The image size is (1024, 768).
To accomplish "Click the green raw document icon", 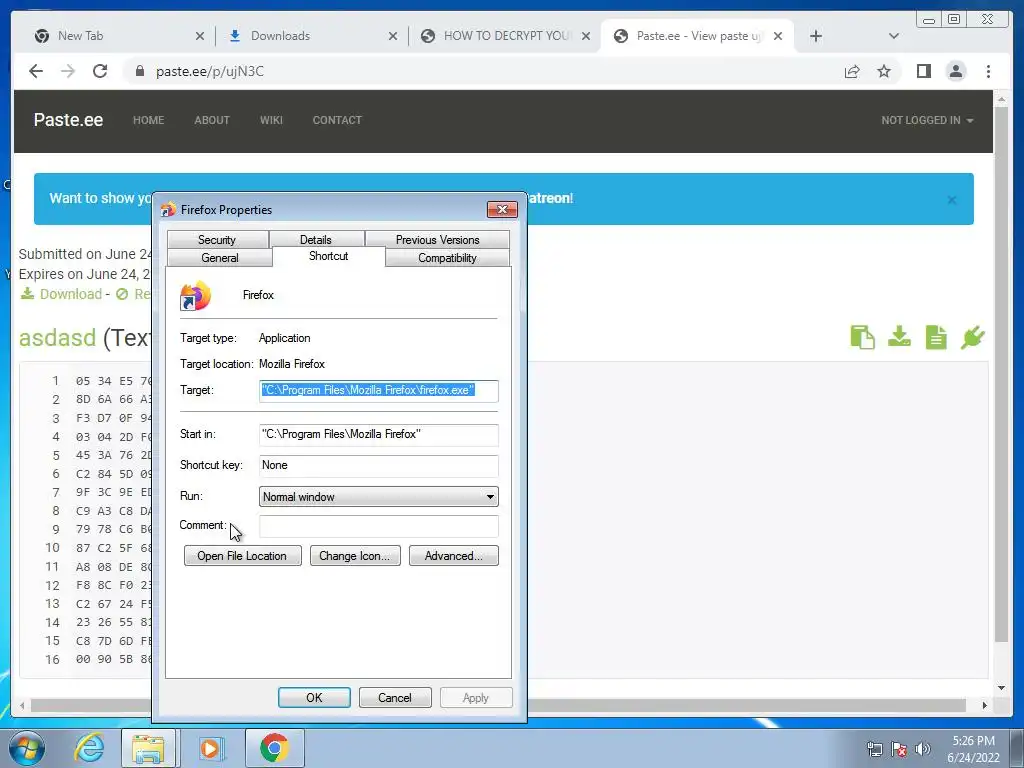I will click(936, 338).
